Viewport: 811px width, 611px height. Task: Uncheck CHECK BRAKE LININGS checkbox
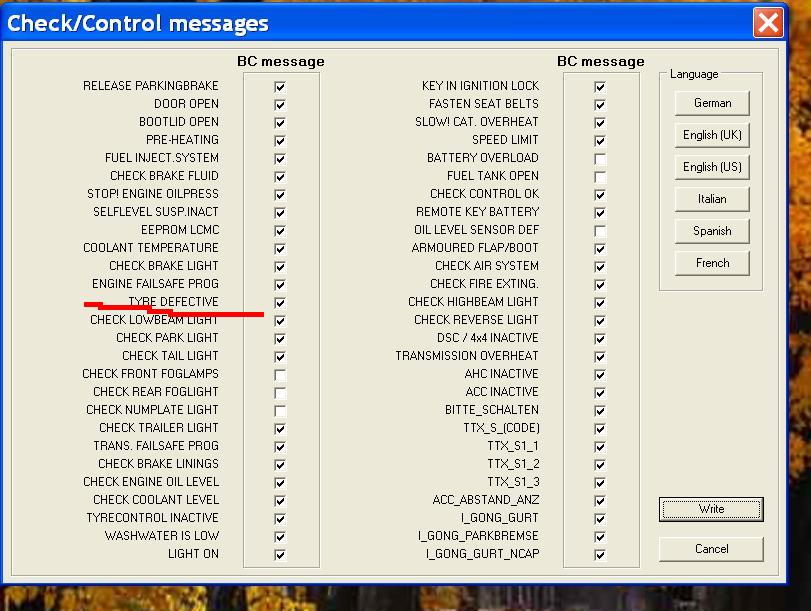280,465
